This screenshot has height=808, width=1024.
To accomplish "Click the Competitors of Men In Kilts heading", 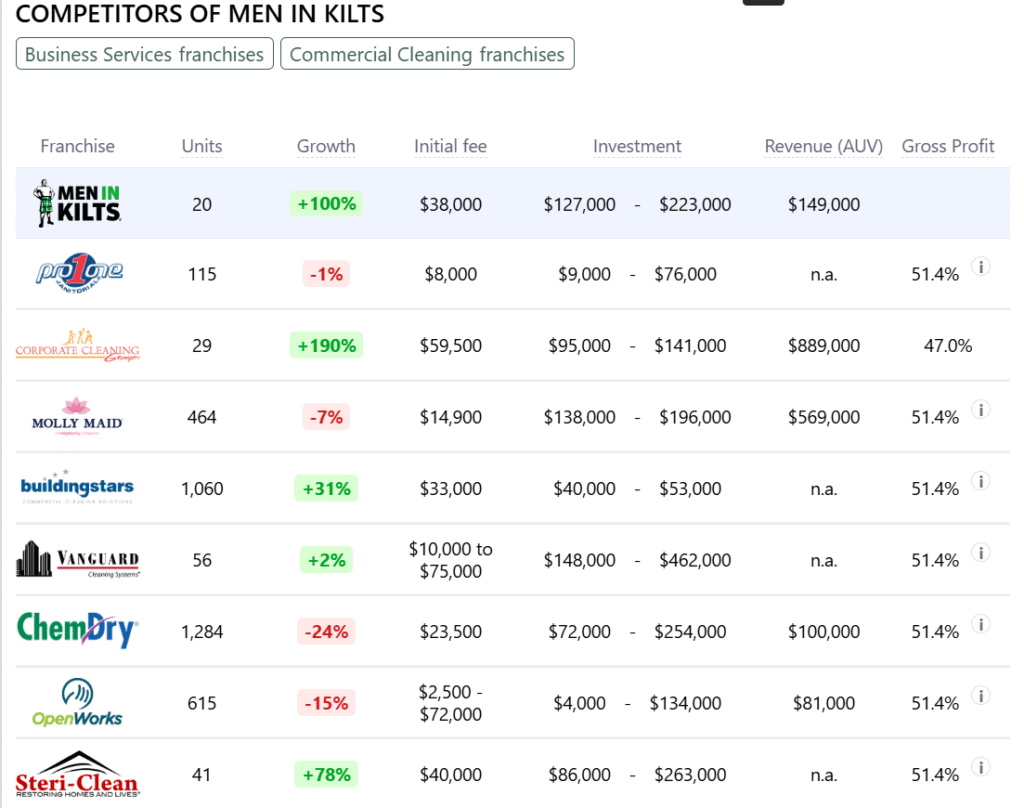I will pos(200,13).
